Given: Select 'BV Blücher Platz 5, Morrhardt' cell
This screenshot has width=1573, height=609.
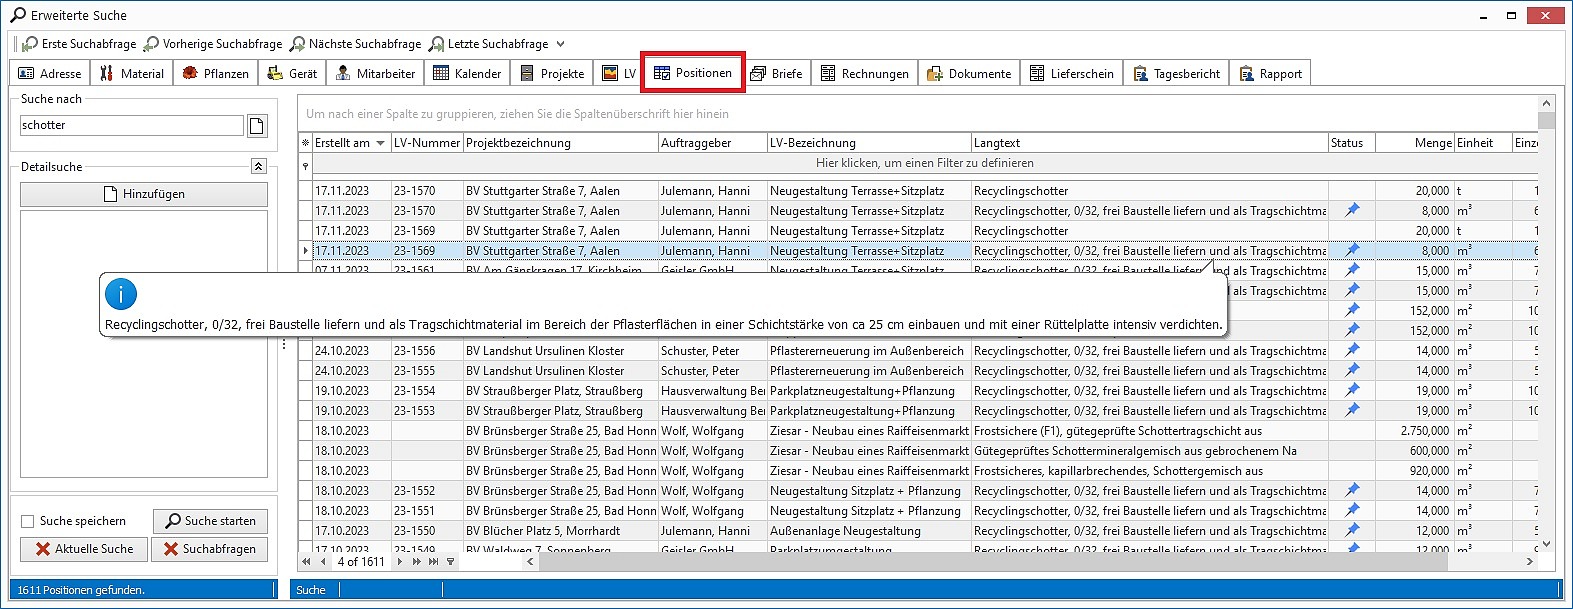Looking at the screenshot, I should (561, 530).
